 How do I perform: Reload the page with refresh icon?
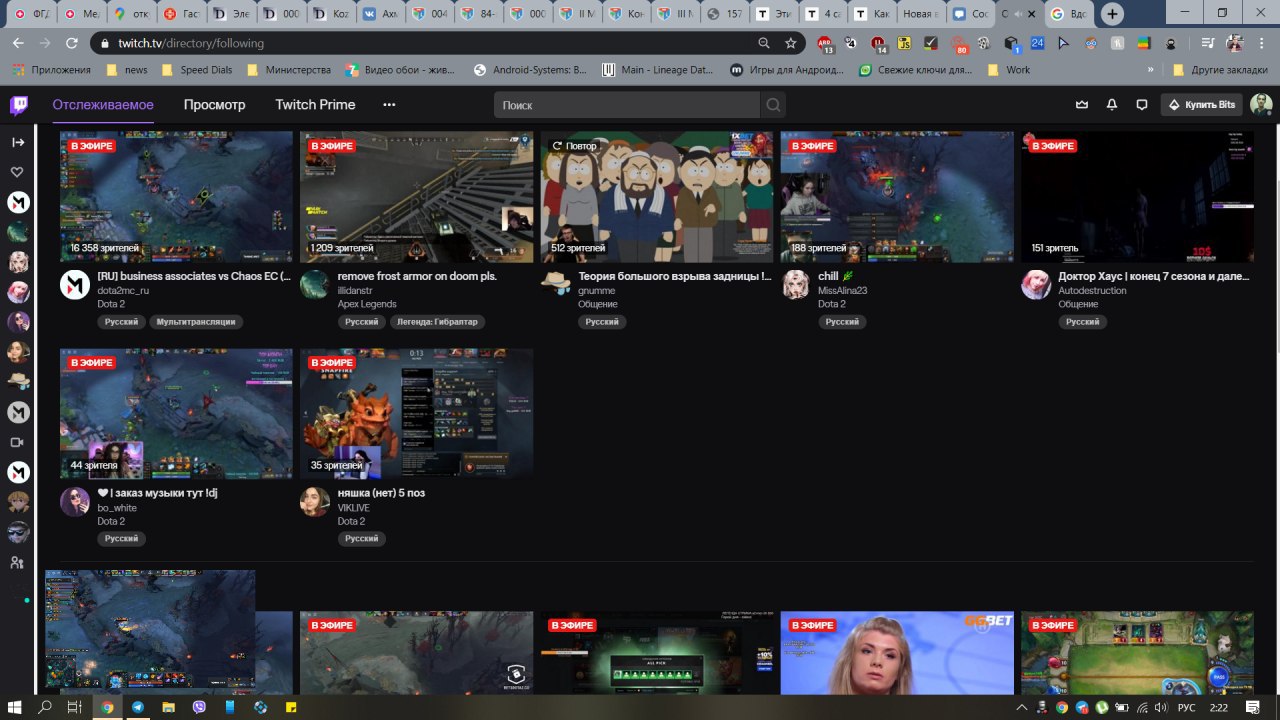(71, 43)
